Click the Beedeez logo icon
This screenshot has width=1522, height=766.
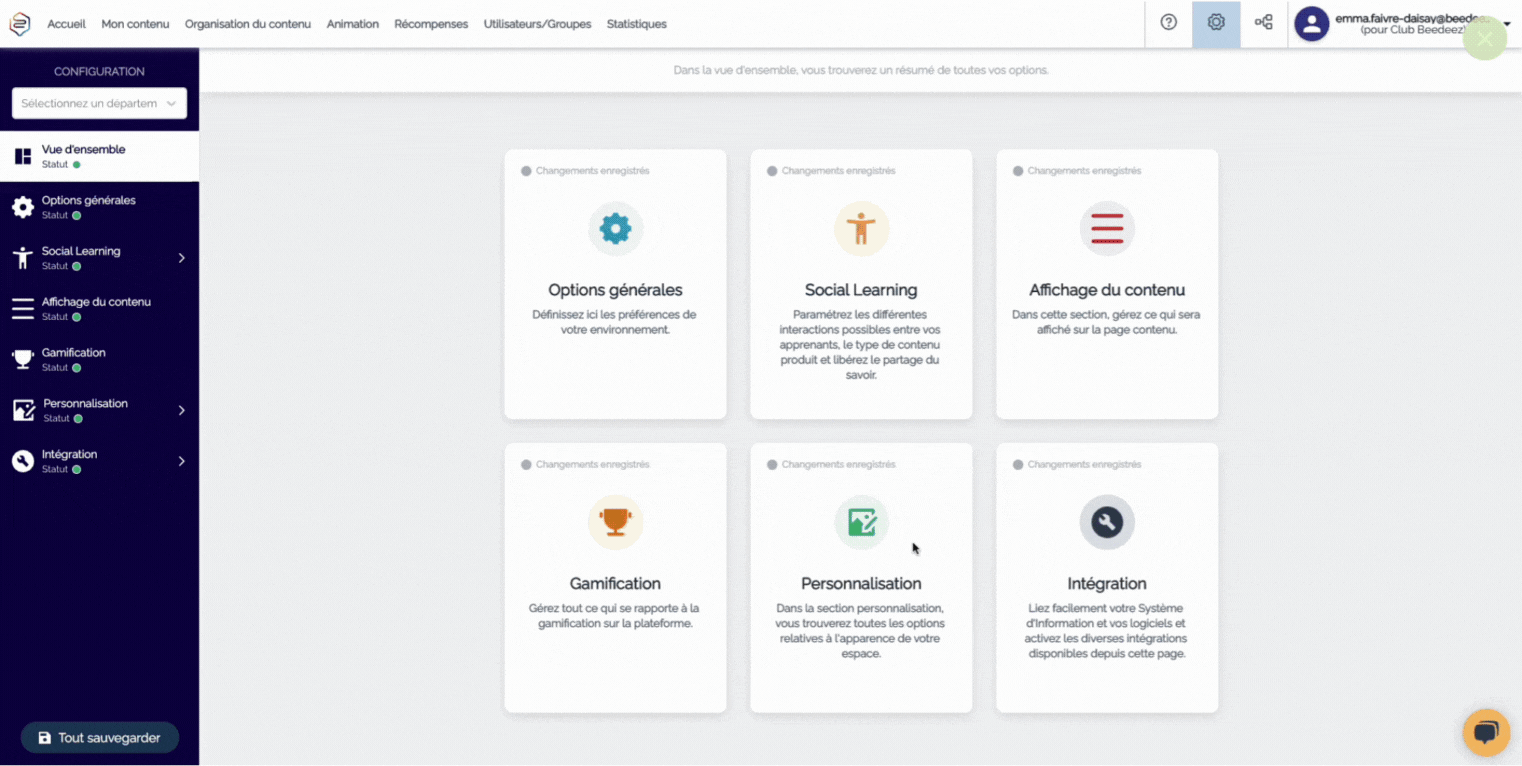[x=20, y=24]
